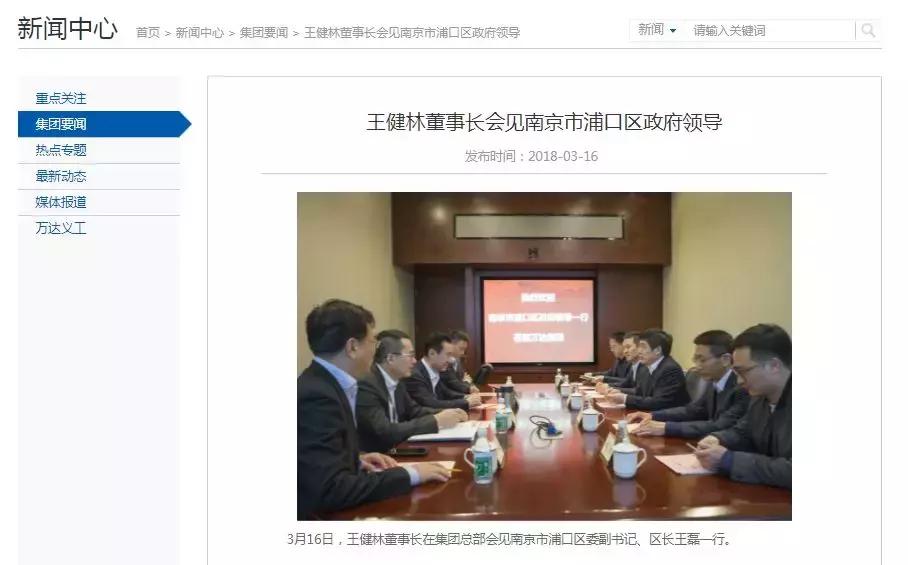
Task: Click the blue arrow tip of the active 集团要闻 tab
Action: [185, 124]
